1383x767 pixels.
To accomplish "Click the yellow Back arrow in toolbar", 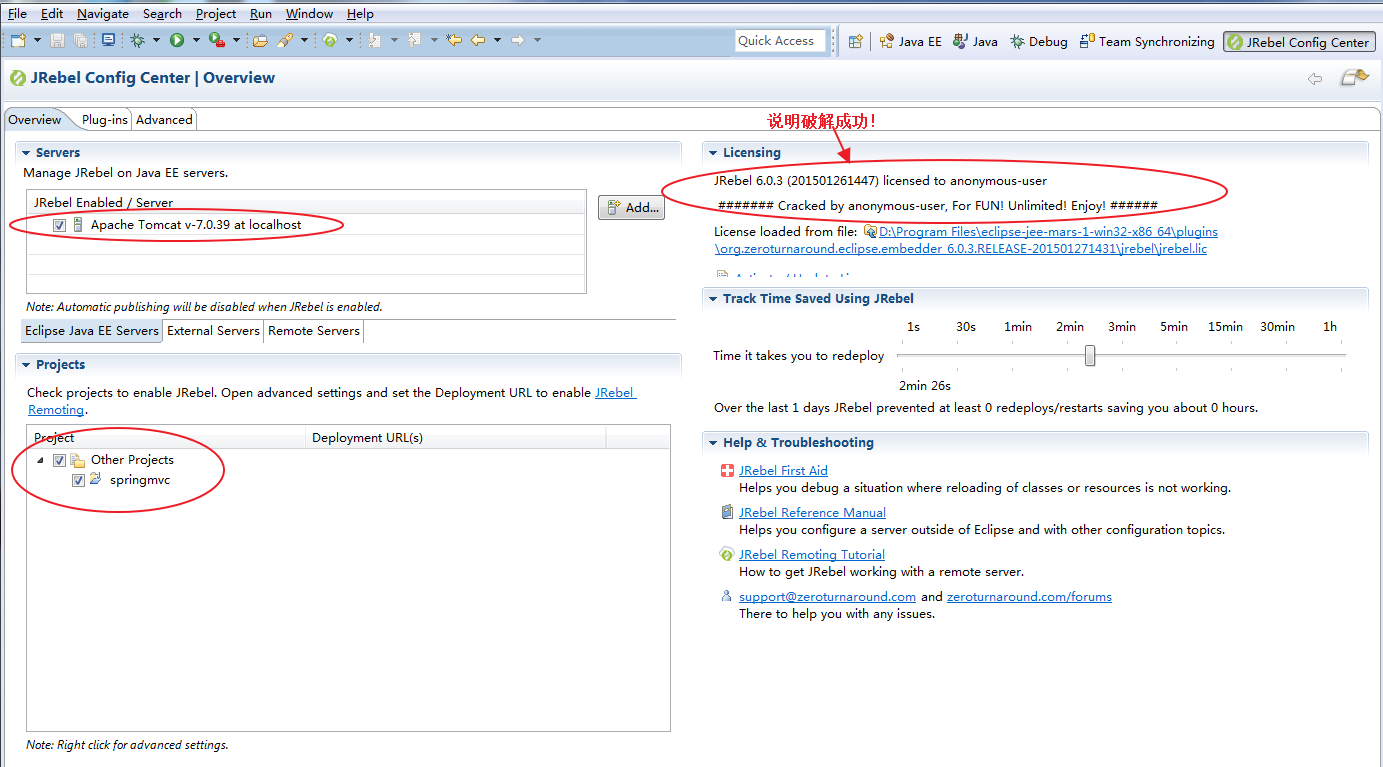I will coord(478,40).
